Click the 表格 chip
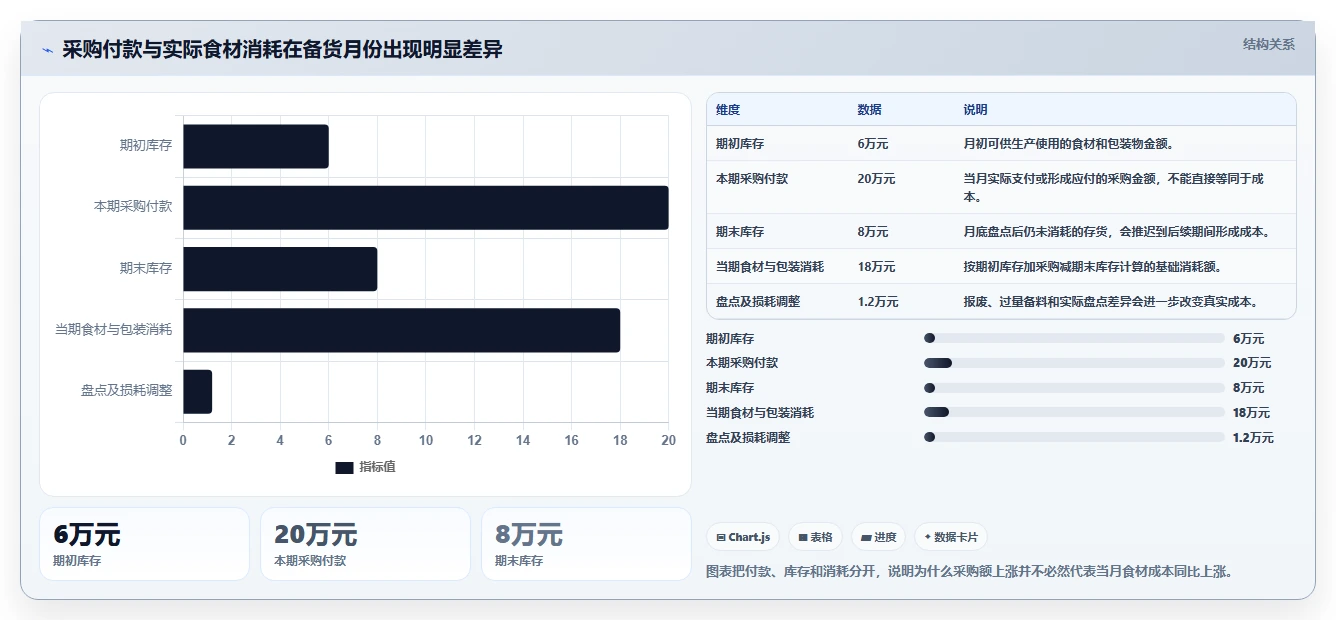 [816, 537]
